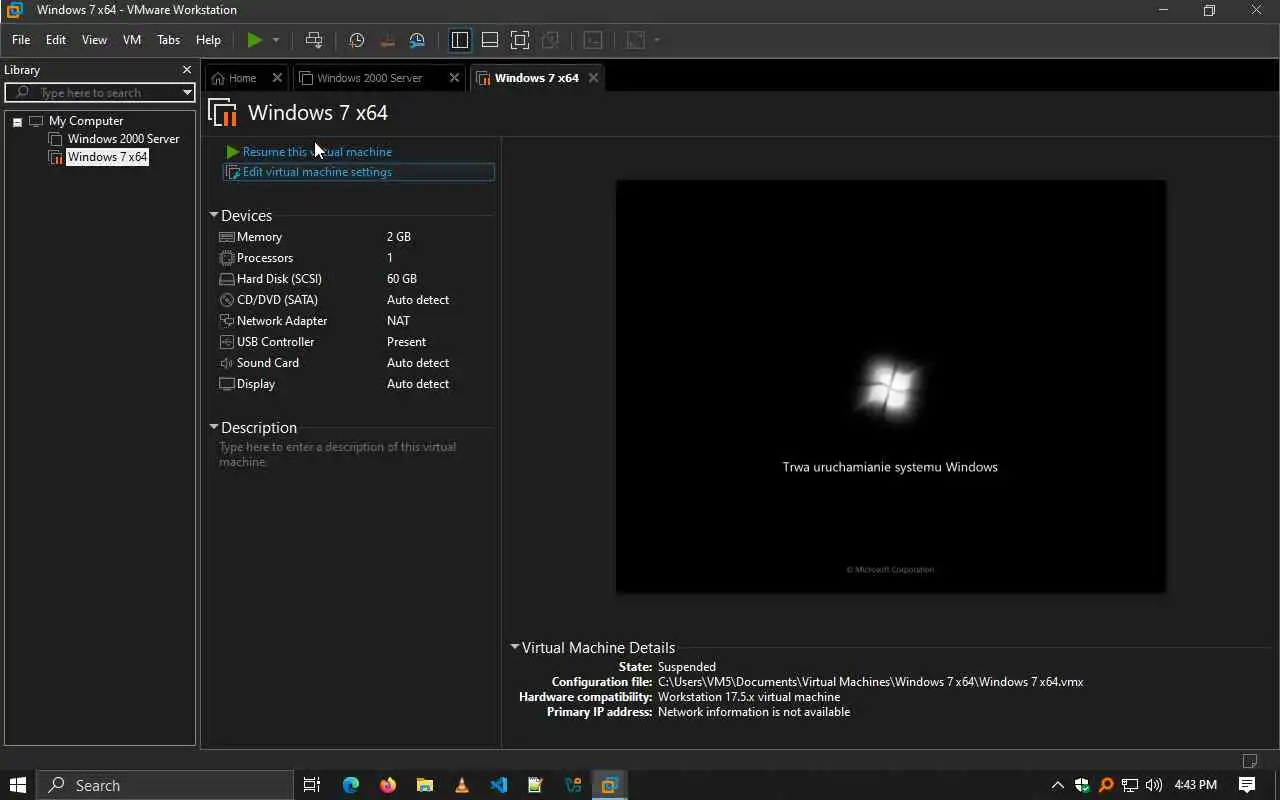Viewport: 1280px width, 800px height.
Task: Select the USB Controller device
Action: 355,342
